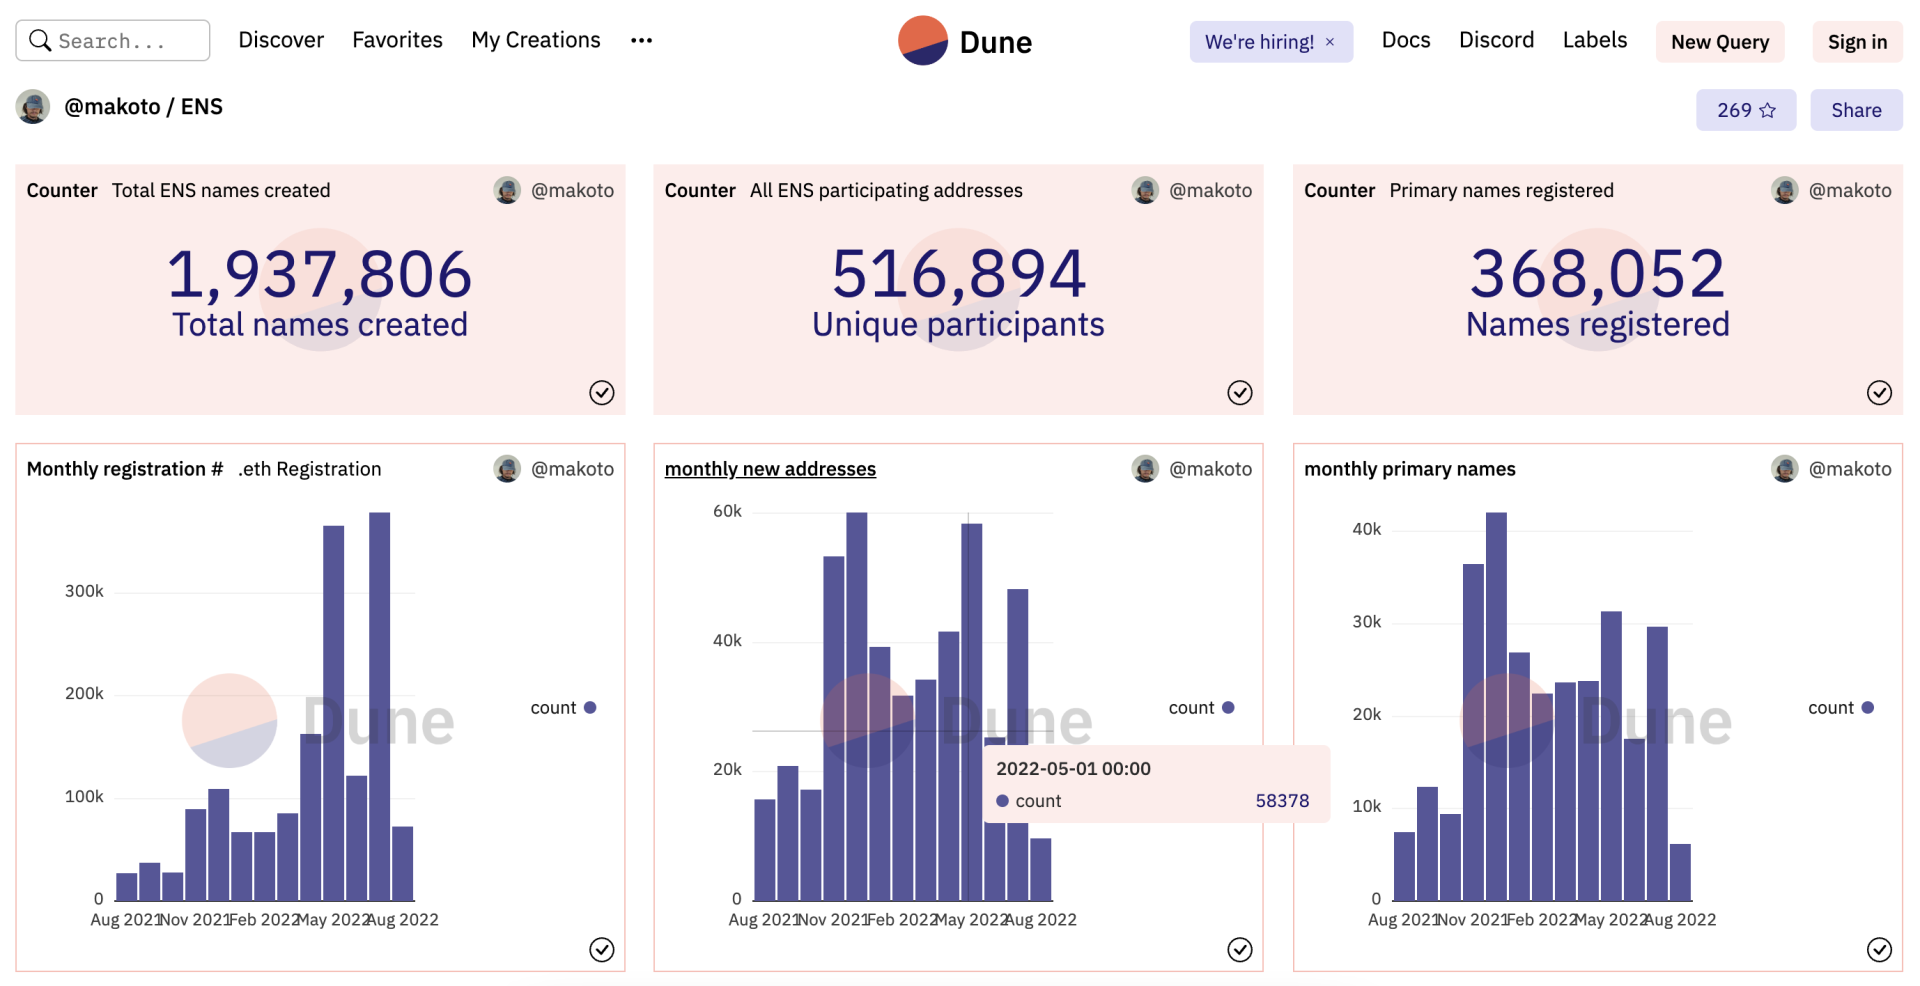Star the dashboard with 269 stars
The width and height of the screenshot is (1920, 986).
click(x=1745, y=110)
